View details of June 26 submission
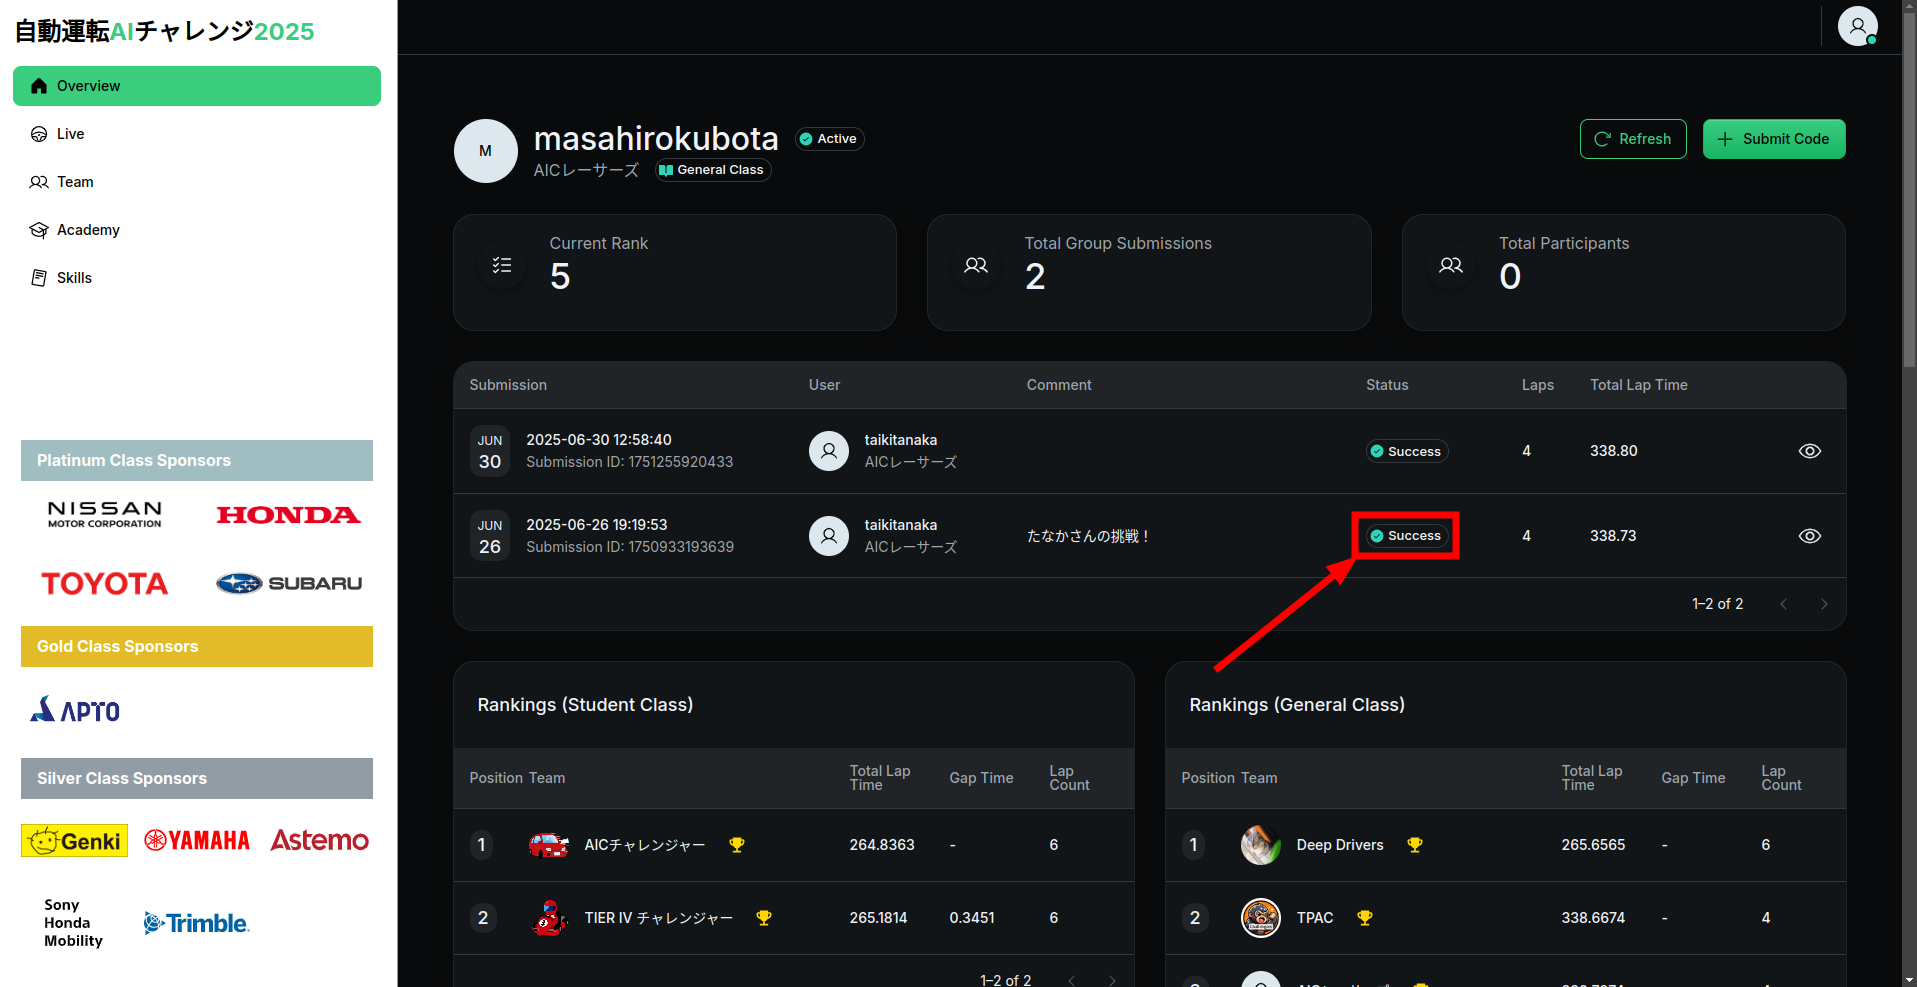Image resolution: width=1917 pixels, height=987 pixels. 1809,536
